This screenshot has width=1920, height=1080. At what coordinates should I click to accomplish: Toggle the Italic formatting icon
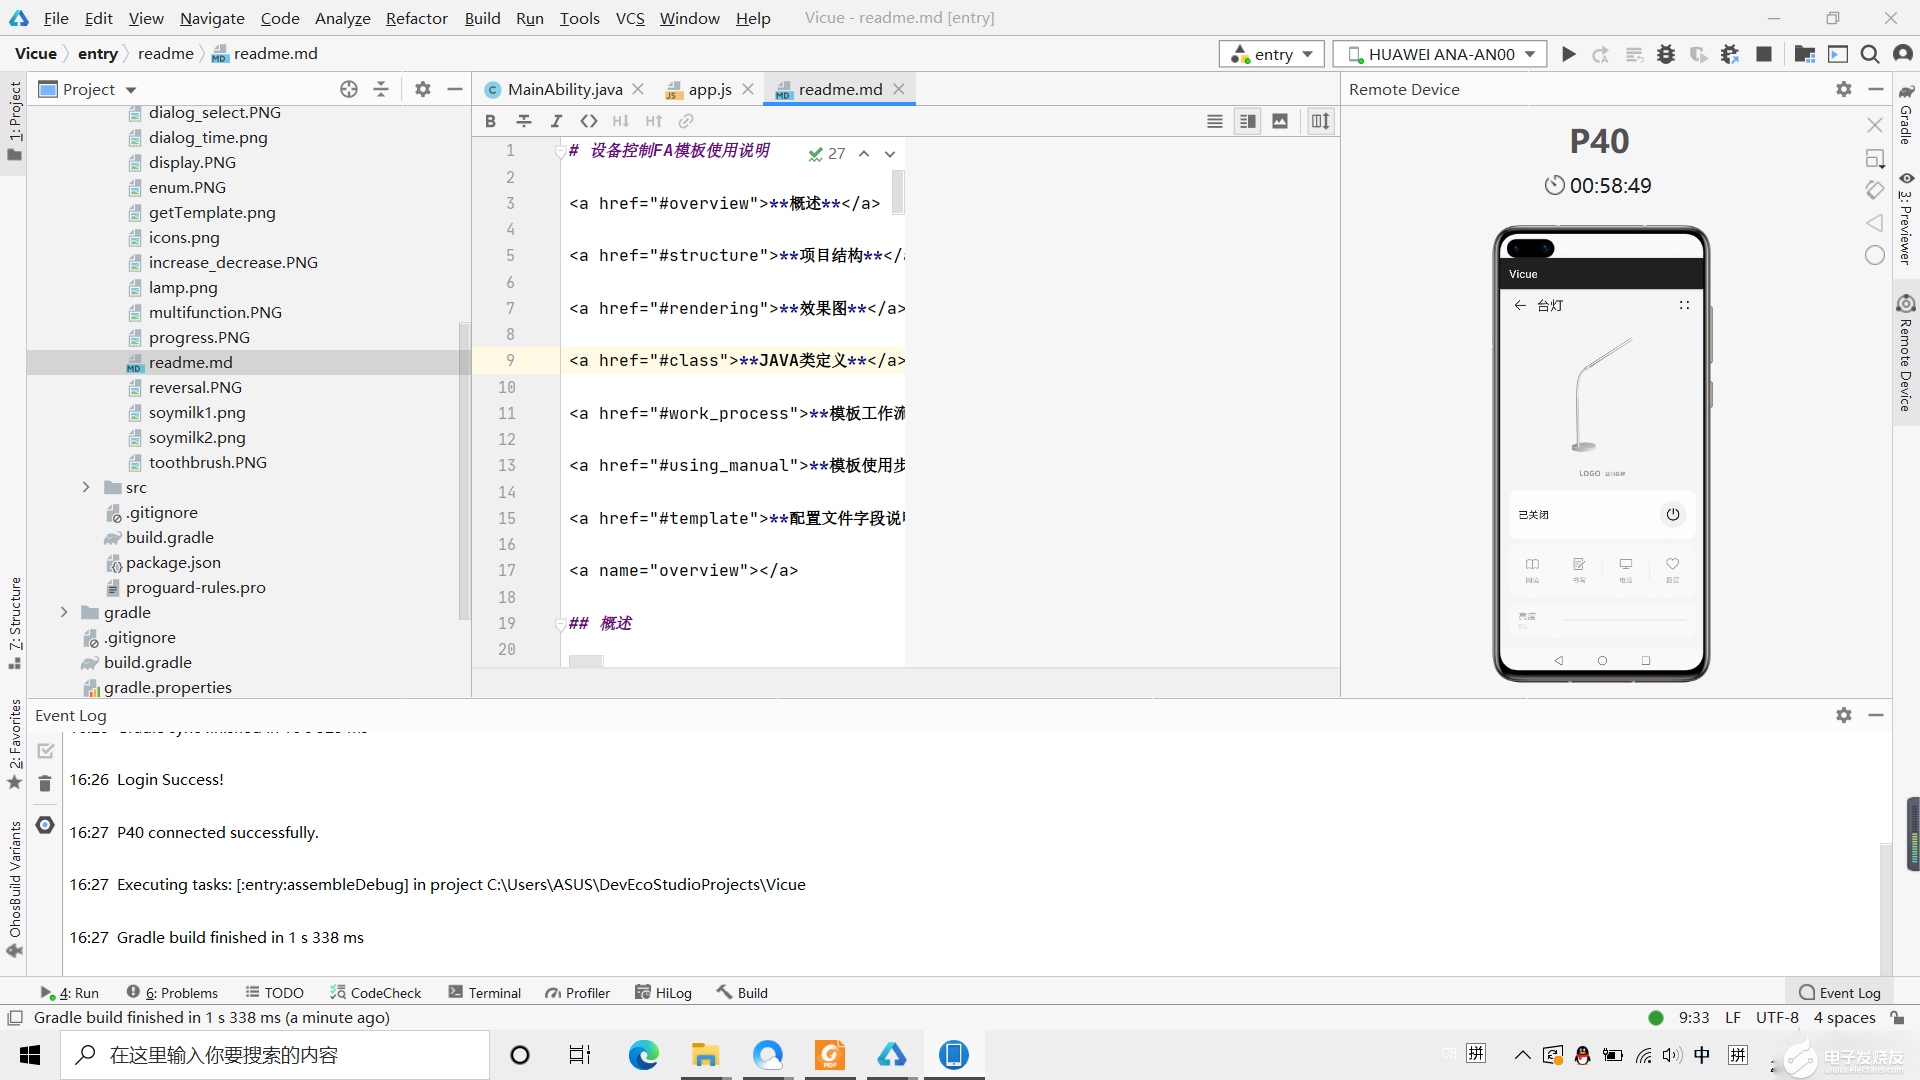pos(556,120)
